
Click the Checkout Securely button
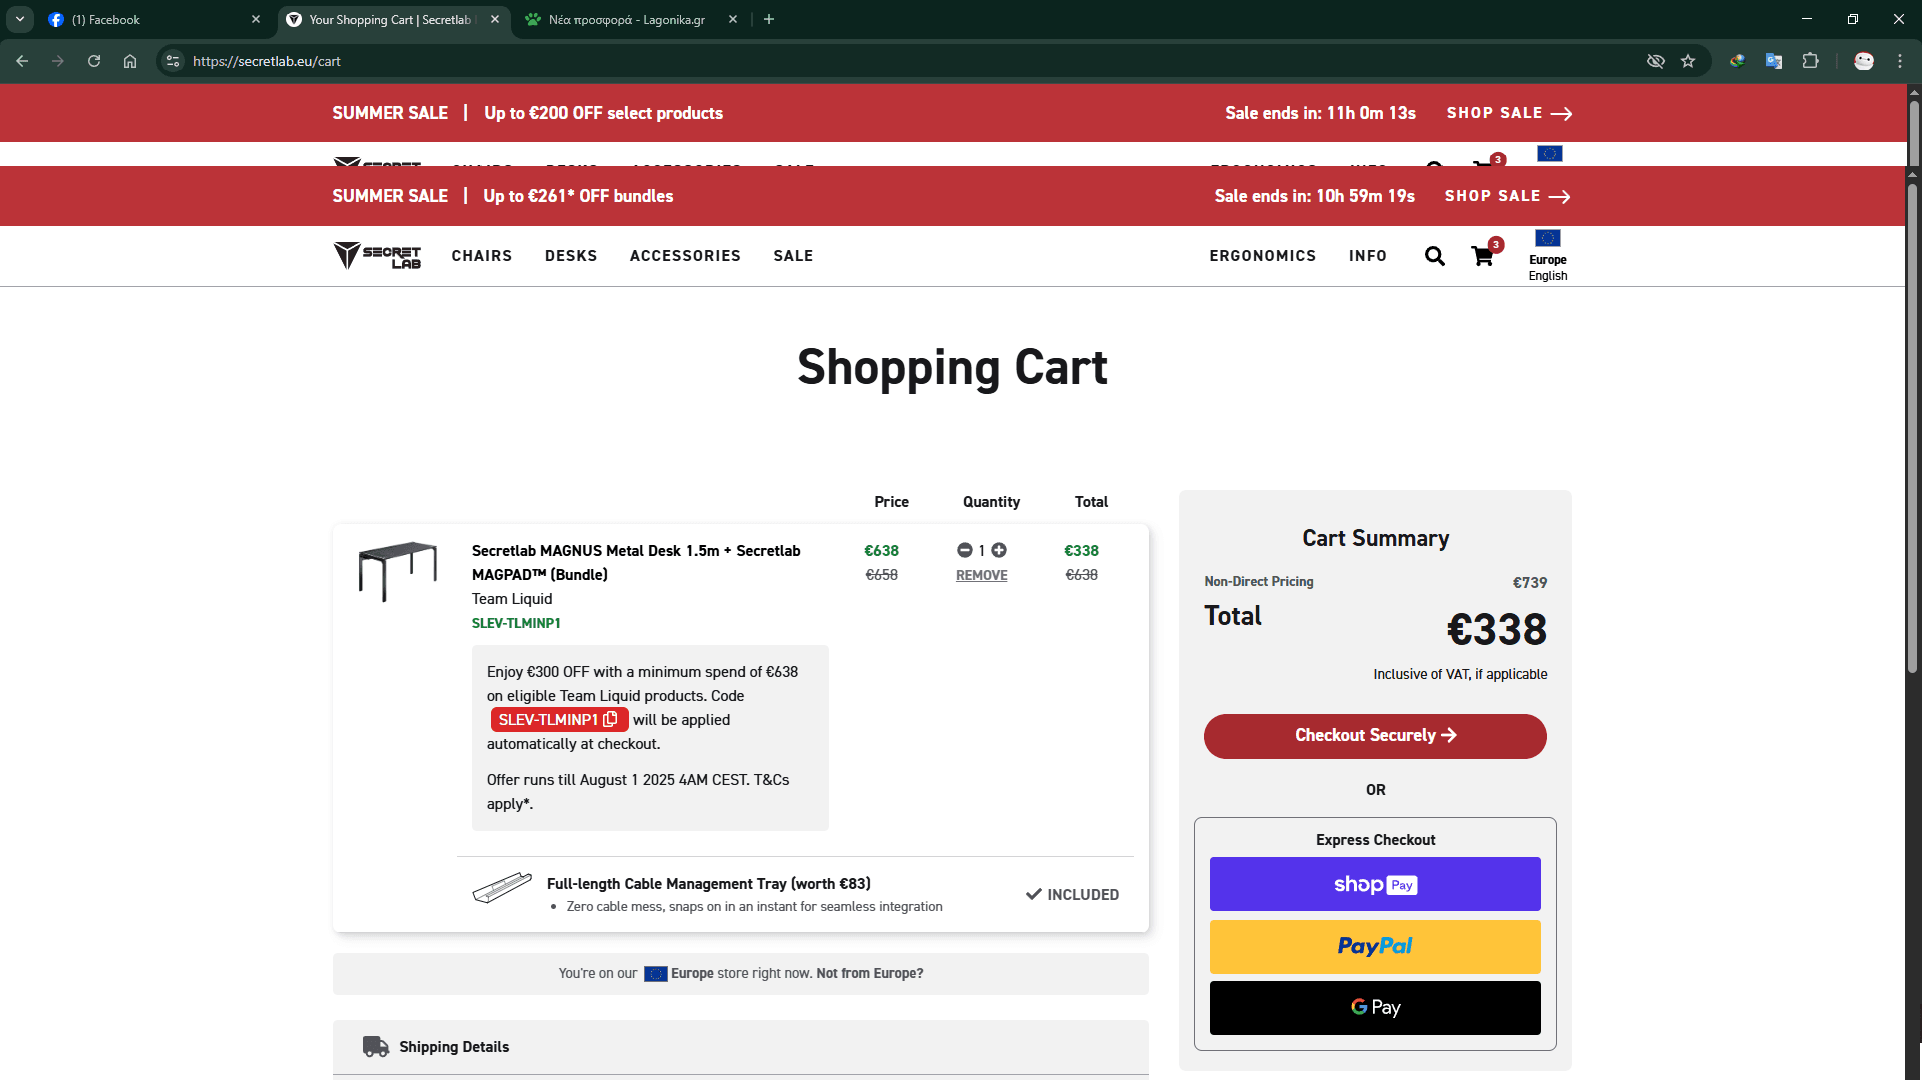1375,736
